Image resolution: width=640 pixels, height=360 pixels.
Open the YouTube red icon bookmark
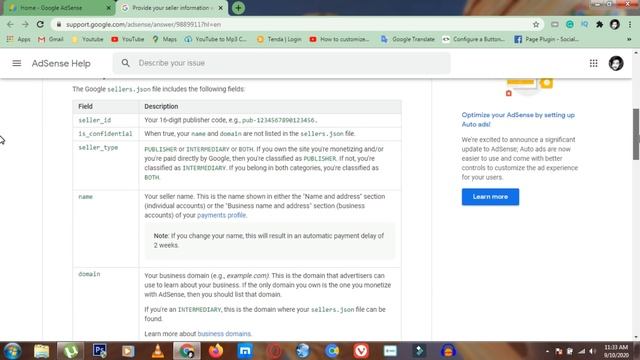click(x=128, y=39)
